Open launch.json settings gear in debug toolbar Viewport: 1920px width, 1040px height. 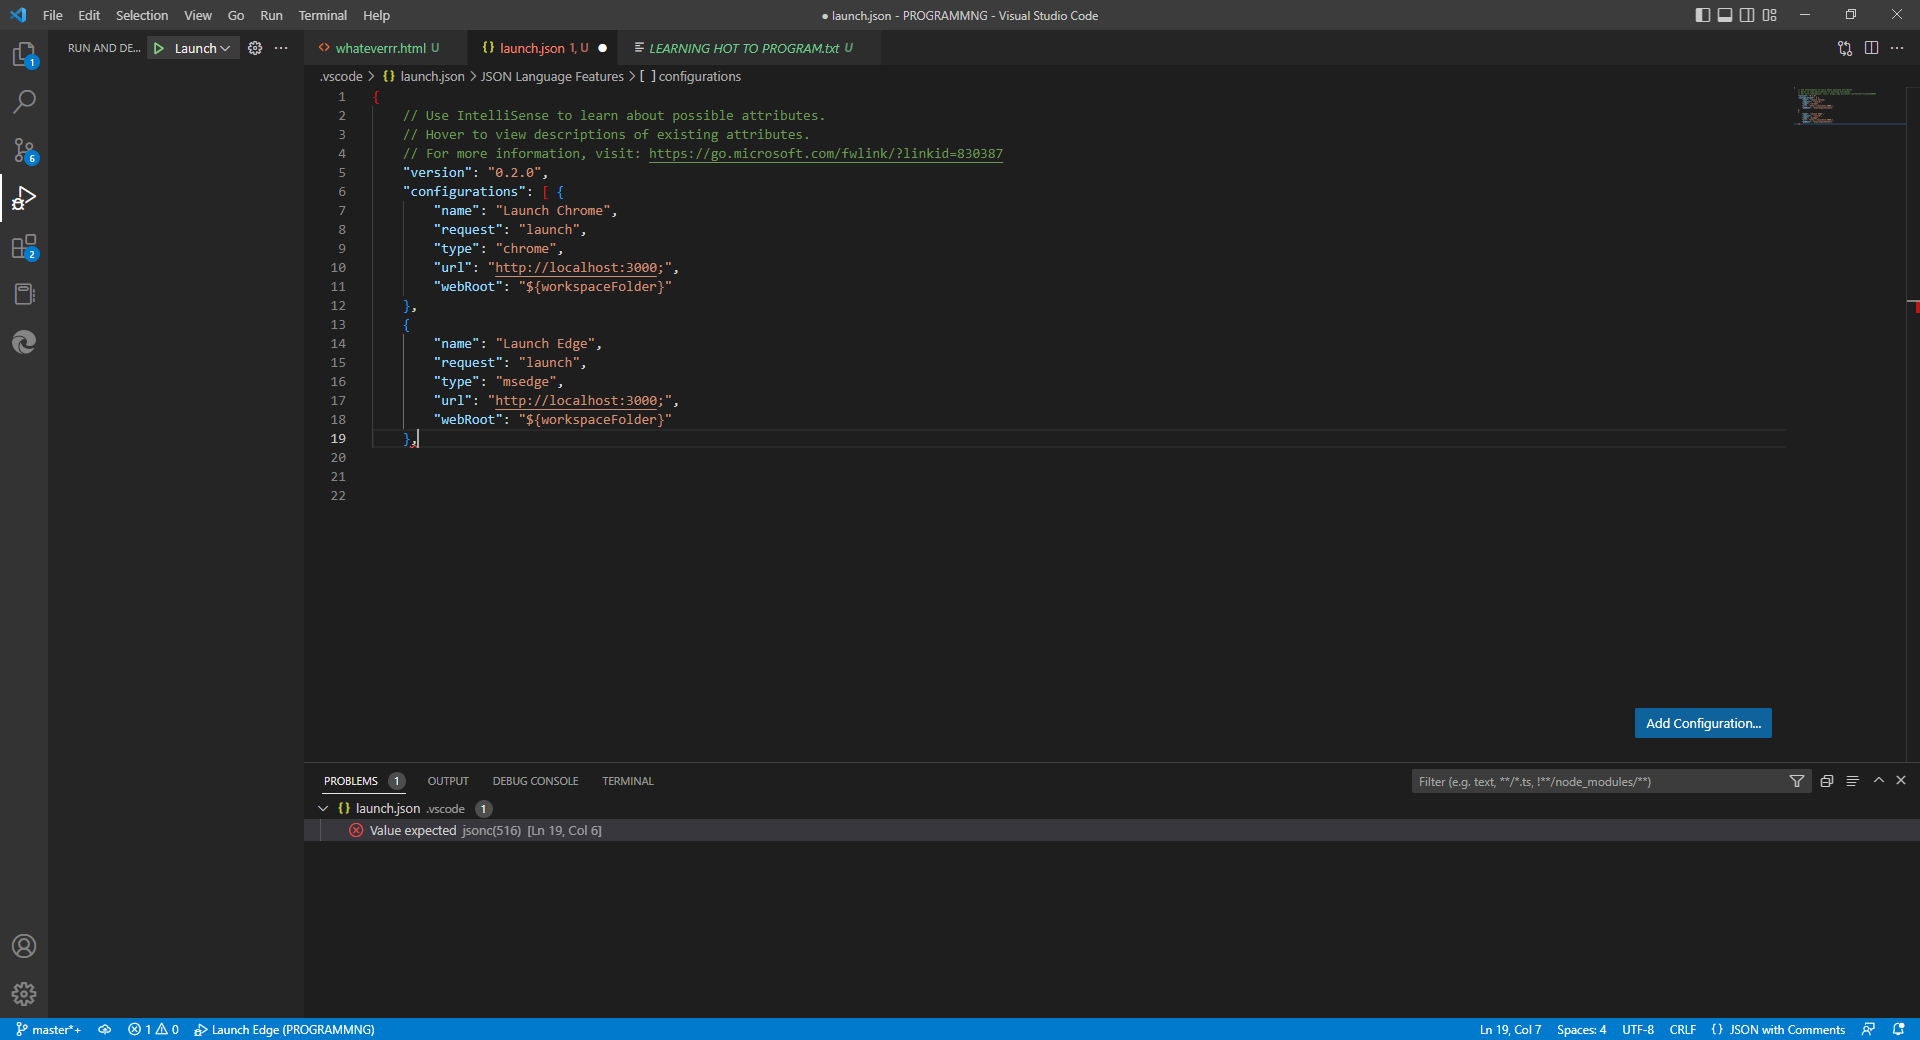(x=255, y=48)
